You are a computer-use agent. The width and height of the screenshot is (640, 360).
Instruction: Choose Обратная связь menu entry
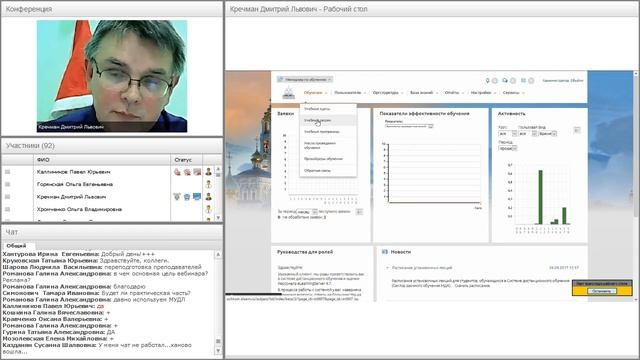click(x=328, y=171)
